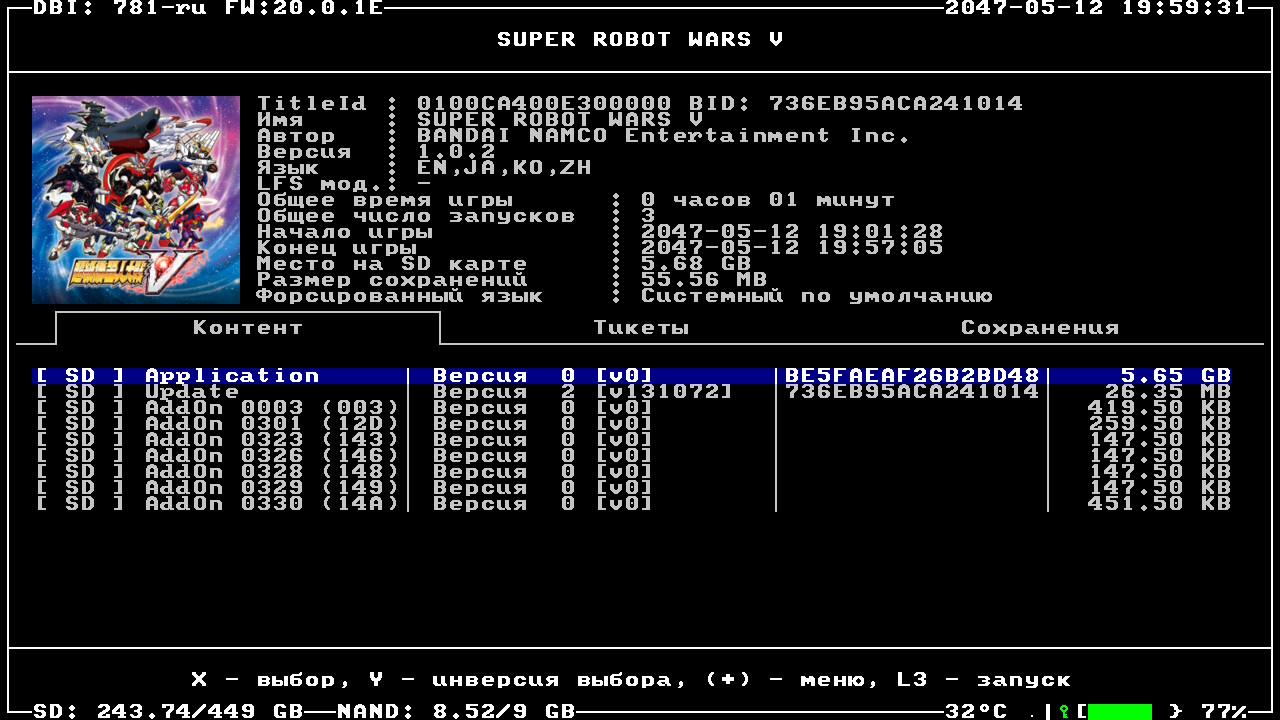This screenshot has height=720, width=1280.
Task: Click the SD card storage usage indicator
Action: pyautogui.click(x=168, y=711)
